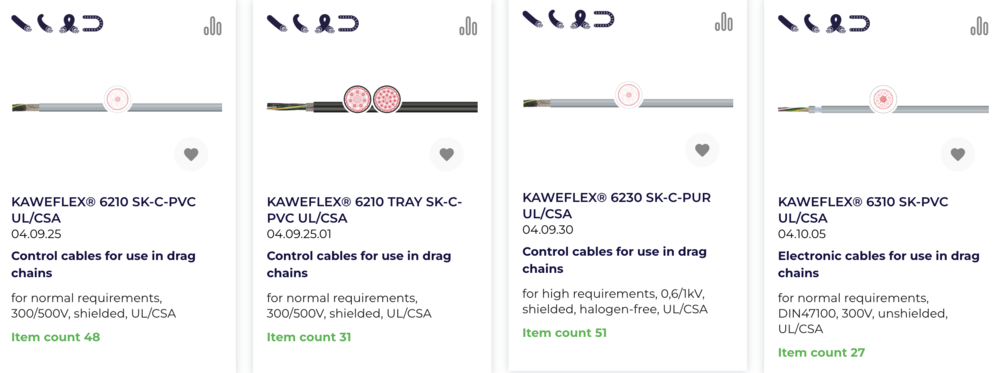The width and height of the screenshot is (1000, 373).
Task: Click drag chain icon on 6230 SK-C-PUR card
Action: pos(604,19)
